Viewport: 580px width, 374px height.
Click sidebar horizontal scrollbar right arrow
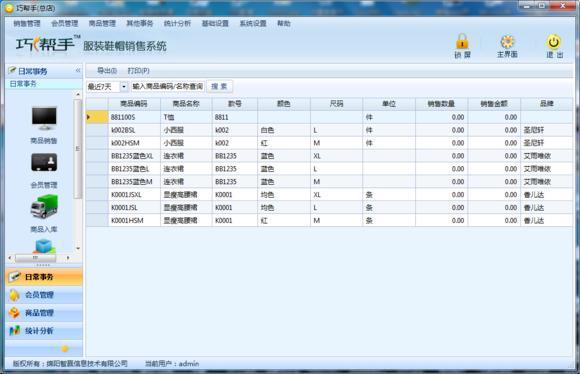coord(68,257)
